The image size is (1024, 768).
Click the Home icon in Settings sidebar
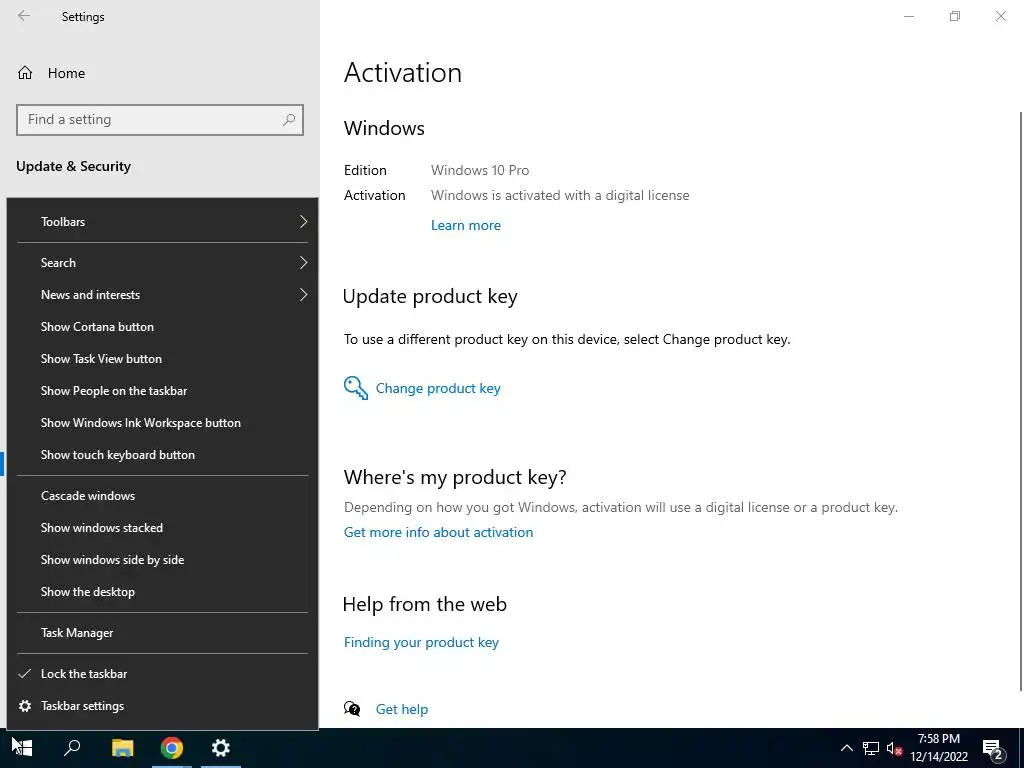(x=25, y=73)
